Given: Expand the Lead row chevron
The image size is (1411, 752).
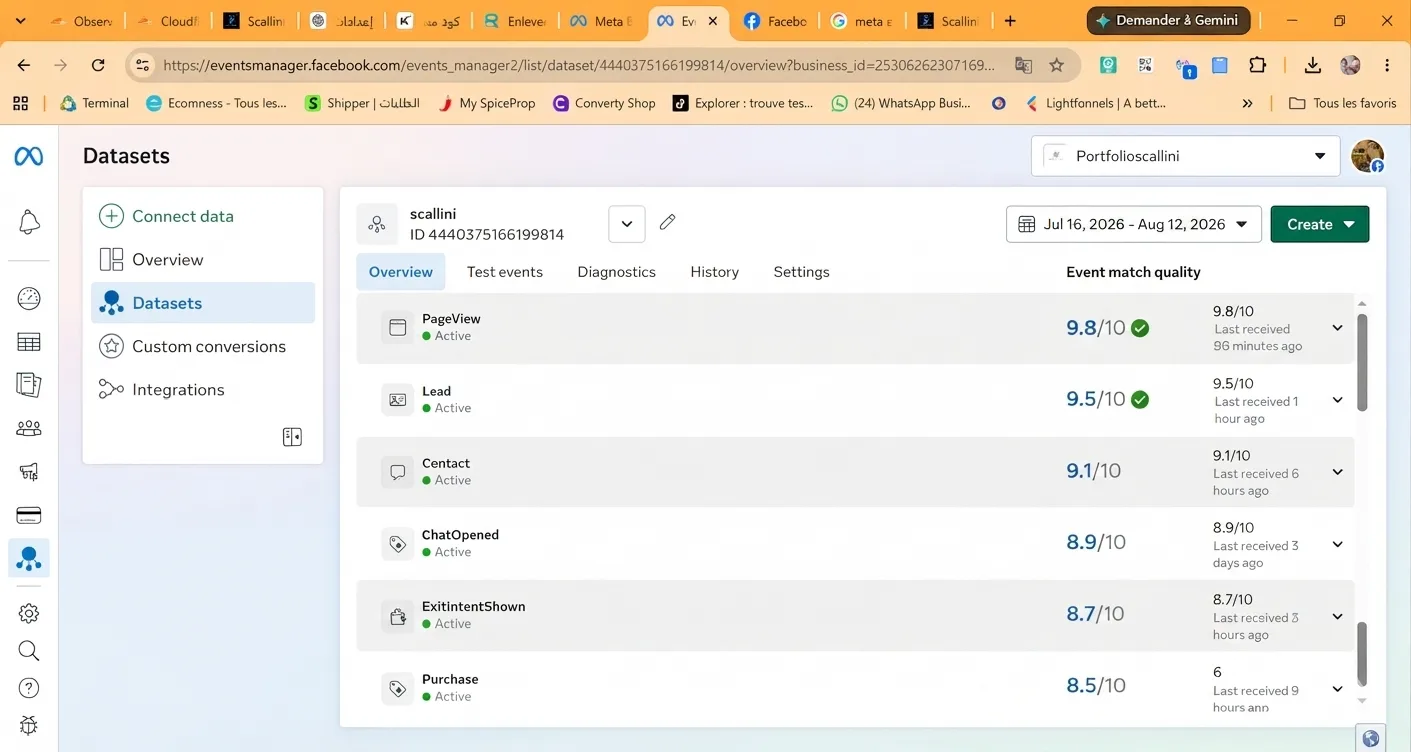Looking at the screenshot, I should [1337, 400].
